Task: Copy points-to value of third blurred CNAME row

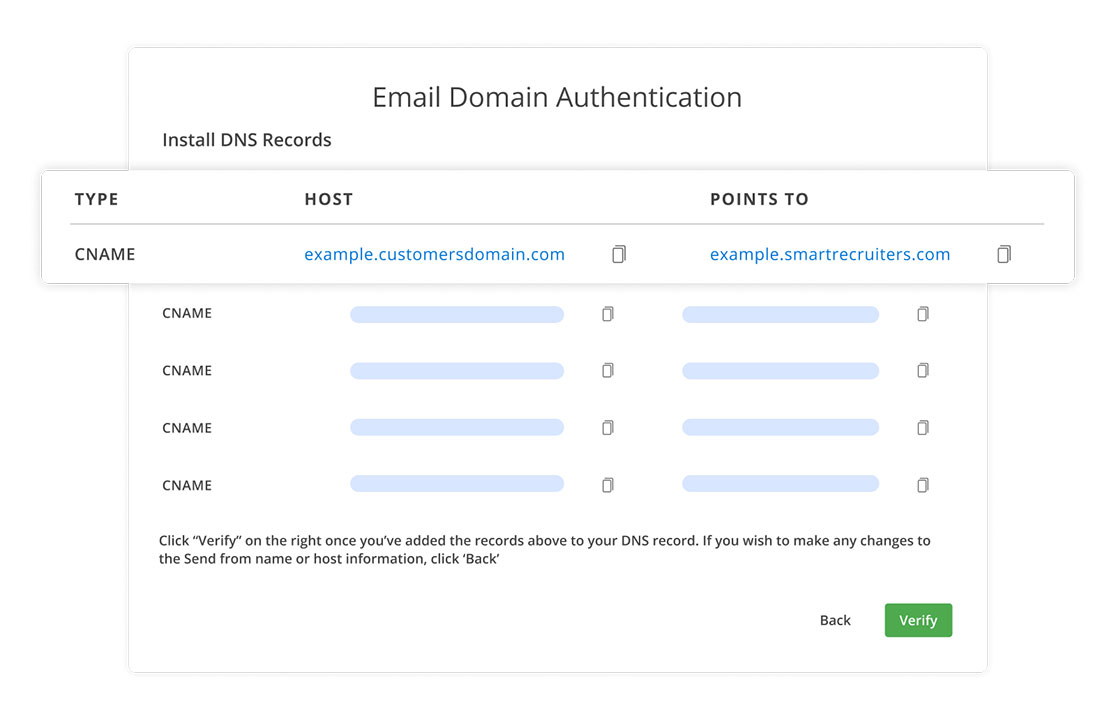Action: click(x=922, y=428)
